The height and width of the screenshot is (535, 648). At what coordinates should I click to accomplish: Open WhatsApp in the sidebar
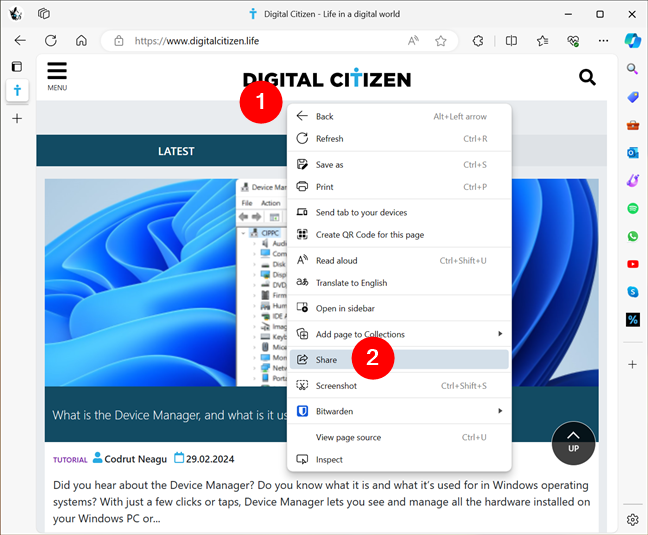(632, 236)
